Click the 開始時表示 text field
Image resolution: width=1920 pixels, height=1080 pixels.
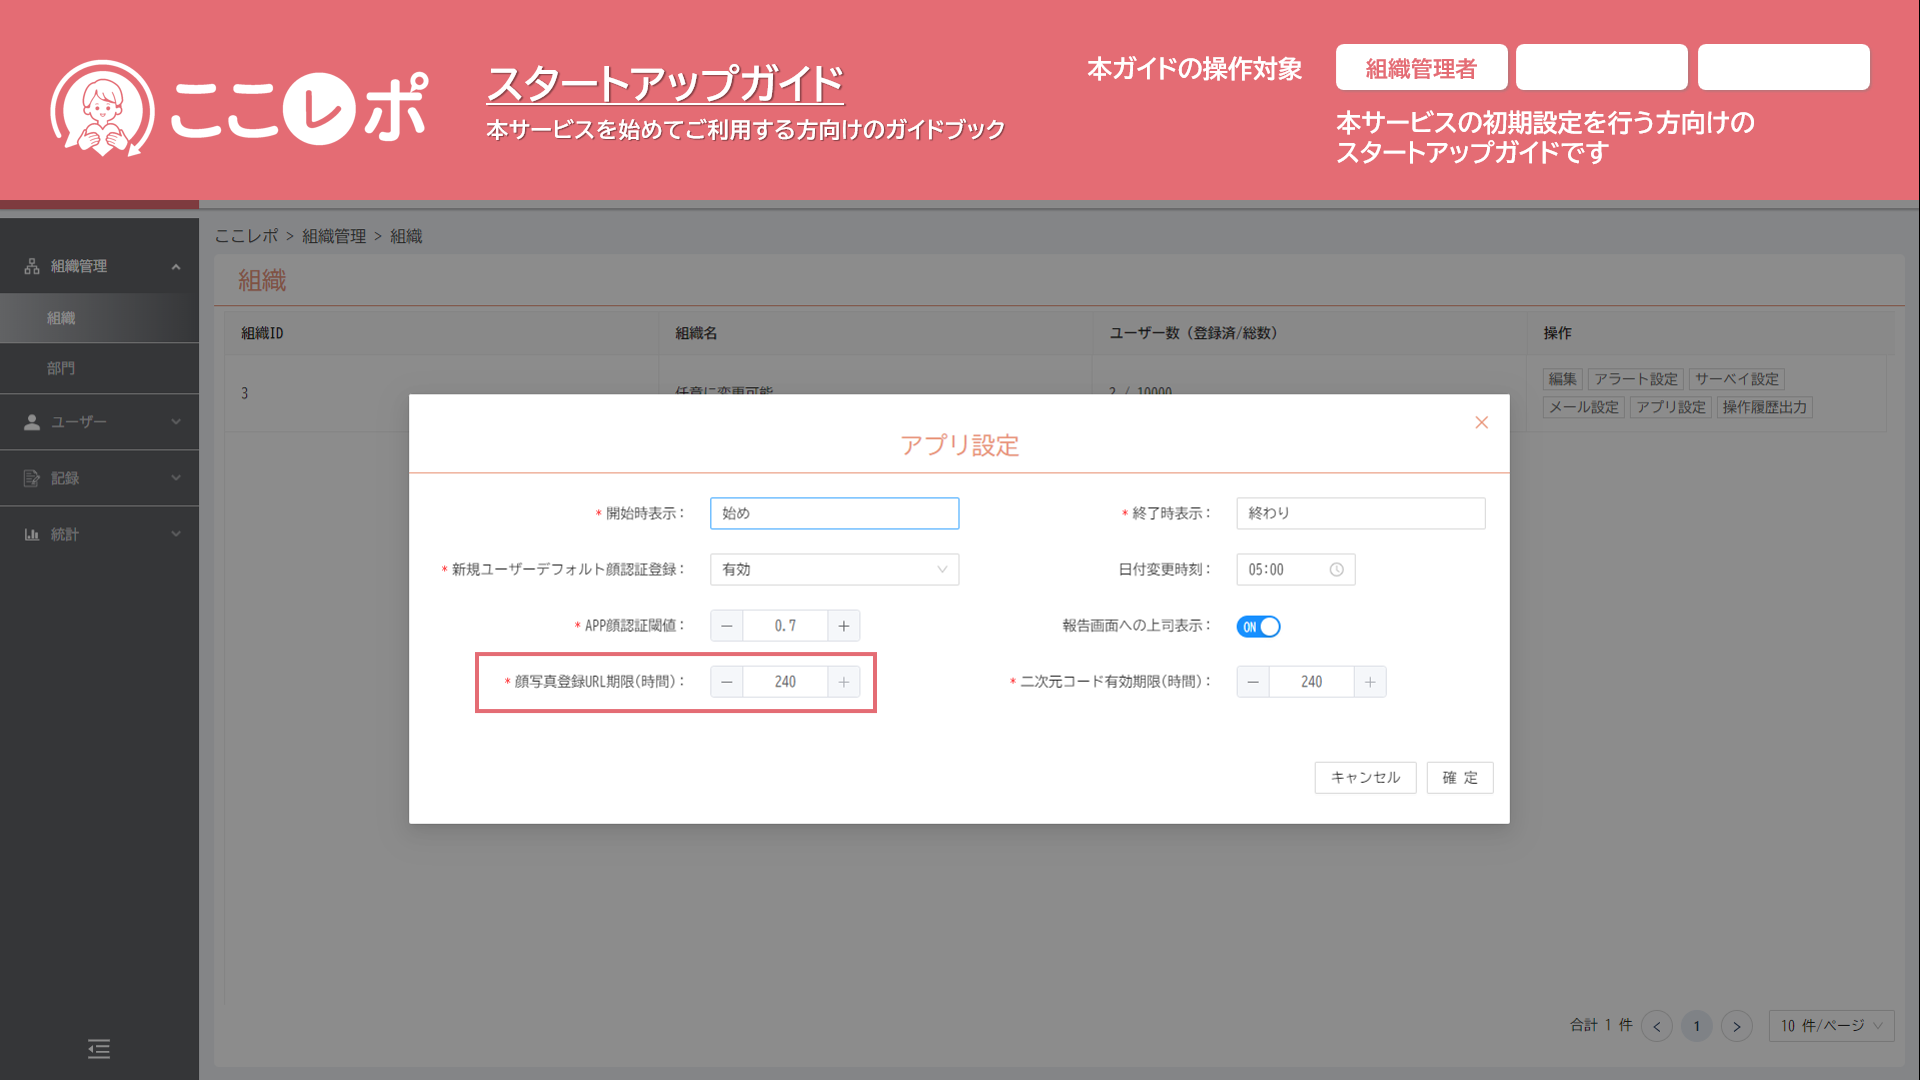pyautogui.click(x=834, y=514)
